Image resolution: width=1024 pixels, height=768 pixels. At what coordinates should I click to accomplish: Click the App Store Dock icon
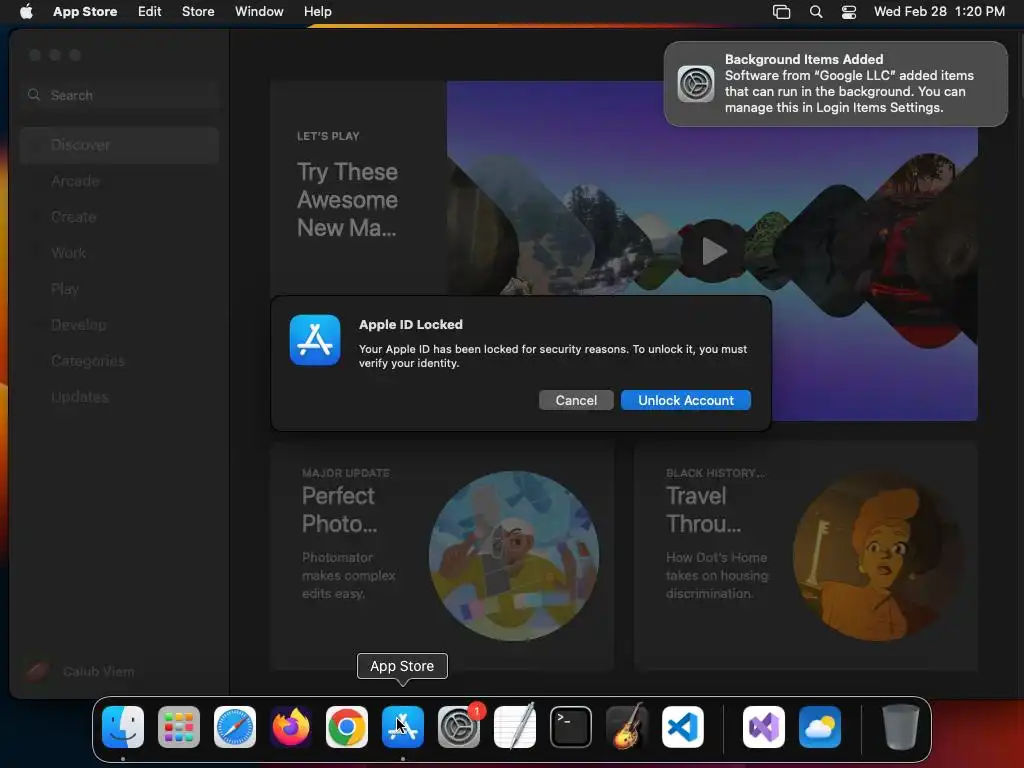point(403,727)
